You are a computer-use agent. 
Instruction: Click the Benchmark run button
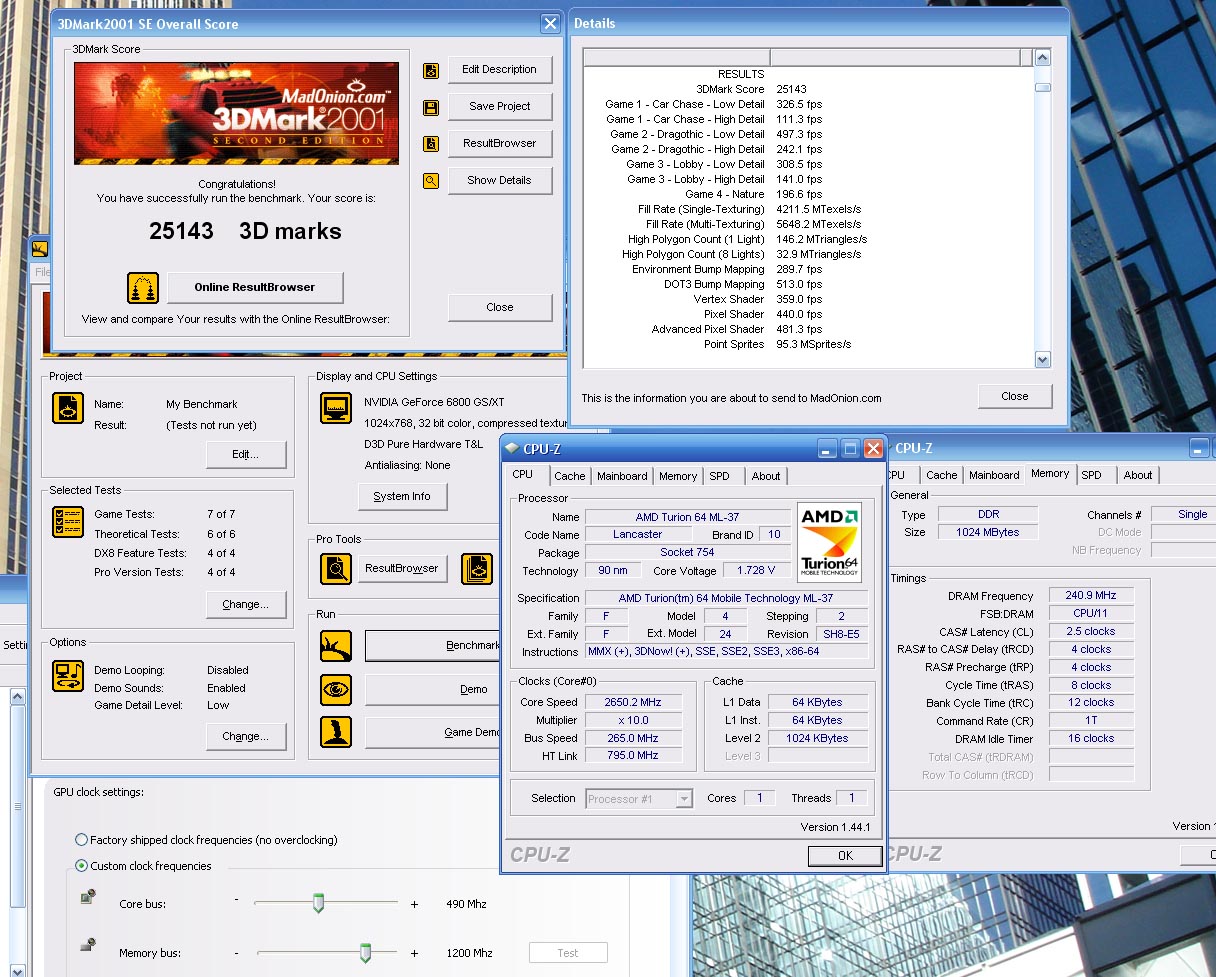[x=432, y=646]
